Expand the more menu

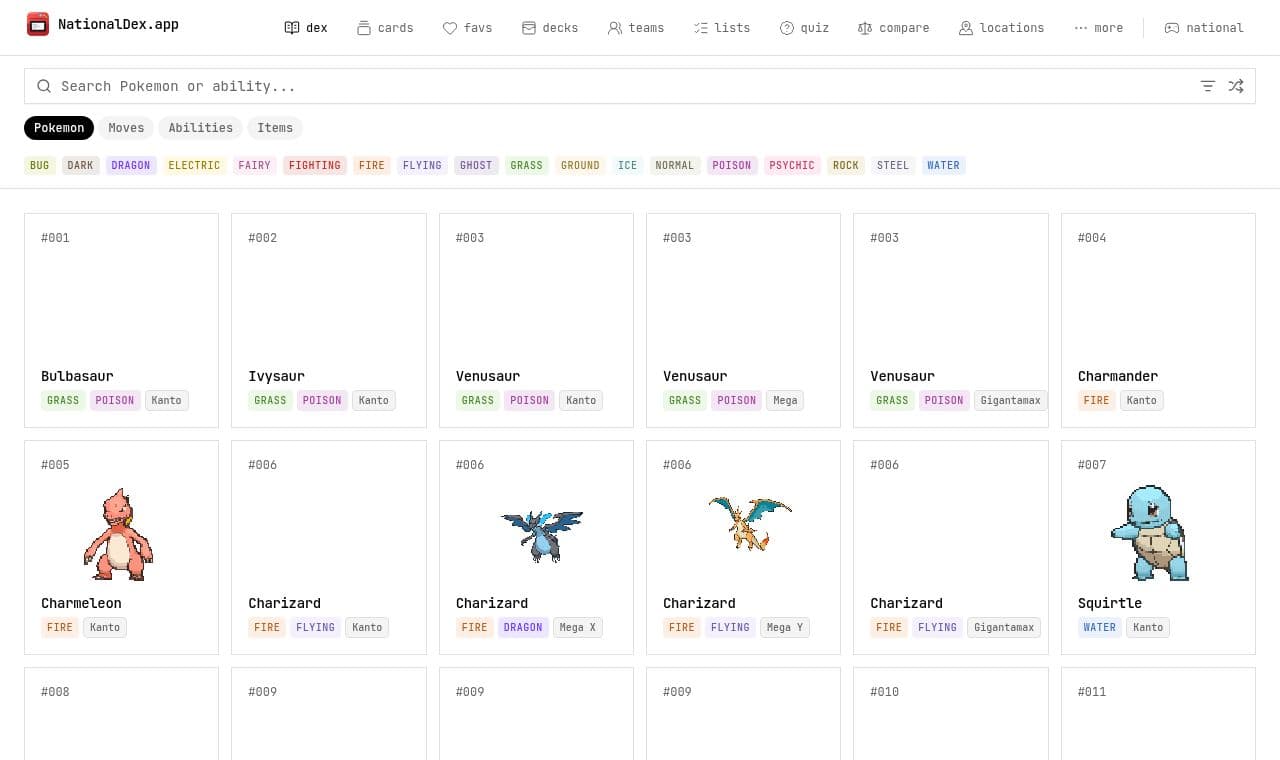click(1098, 28)
